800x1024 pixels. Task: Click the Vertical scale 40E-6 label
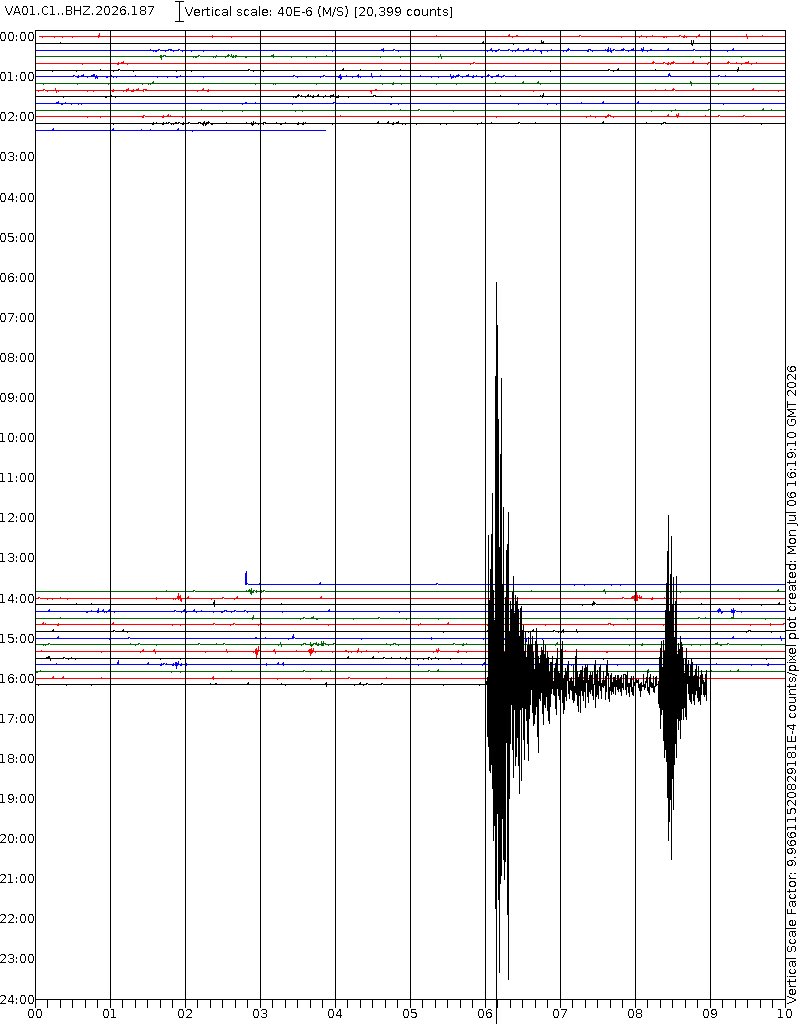click(x=319, y=12)
